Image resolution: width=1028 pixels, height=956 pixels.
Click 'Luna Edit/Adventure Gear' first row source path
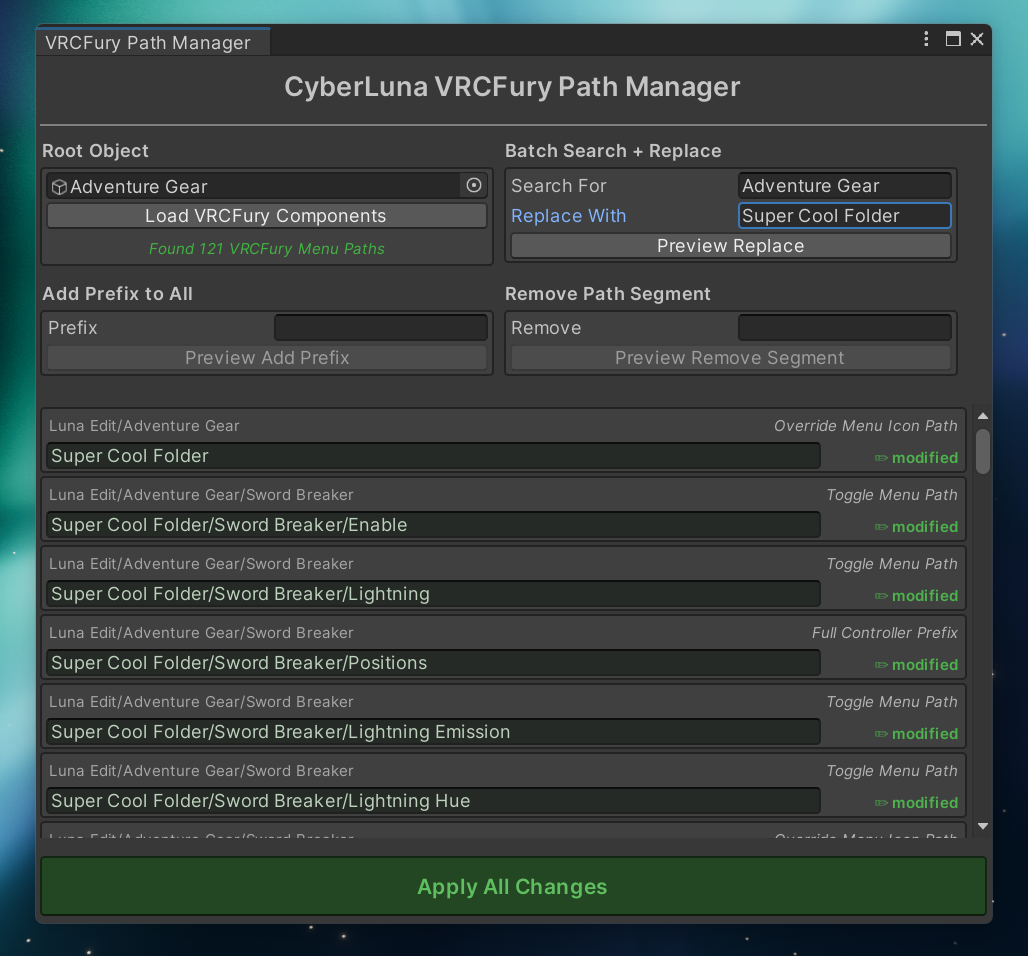pos(144,426)
